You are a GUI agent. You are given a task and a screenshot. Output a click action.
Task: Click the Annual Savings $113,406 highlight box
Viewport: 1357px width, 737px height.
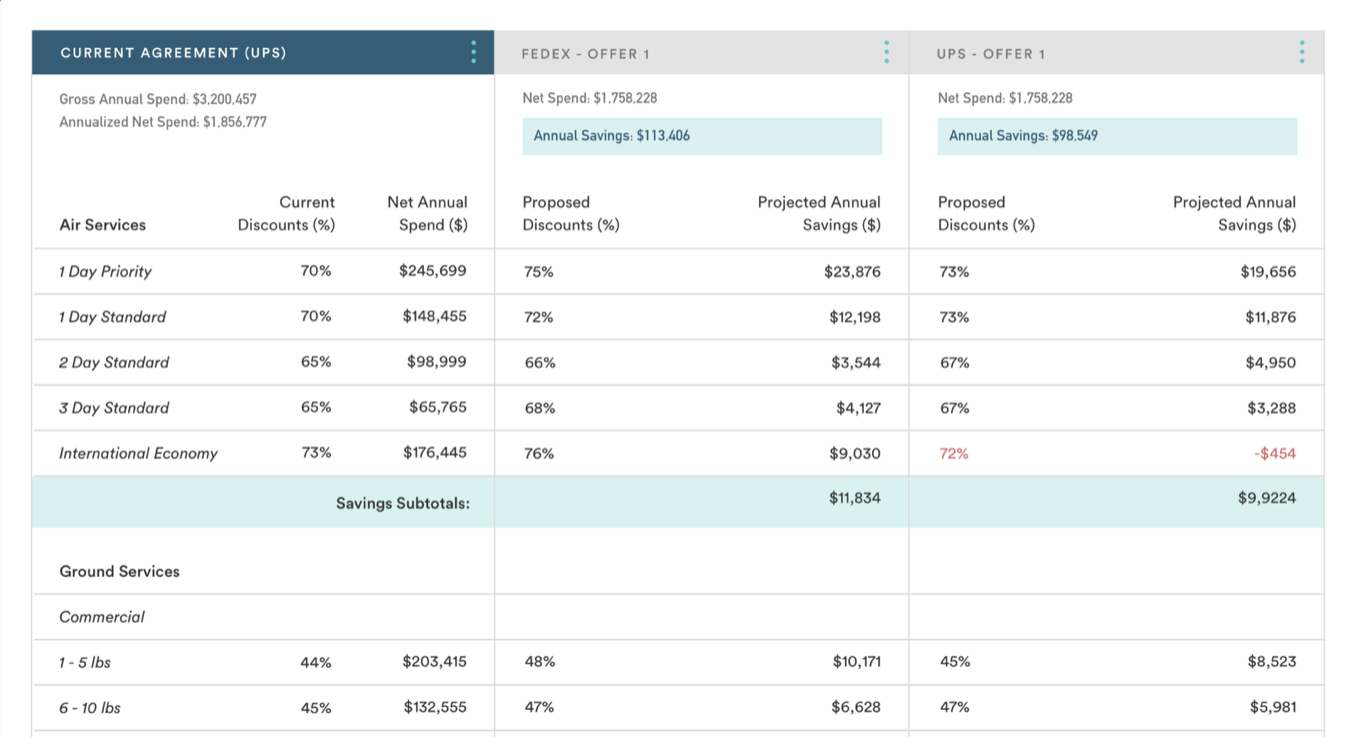click(x=702, y=135)
